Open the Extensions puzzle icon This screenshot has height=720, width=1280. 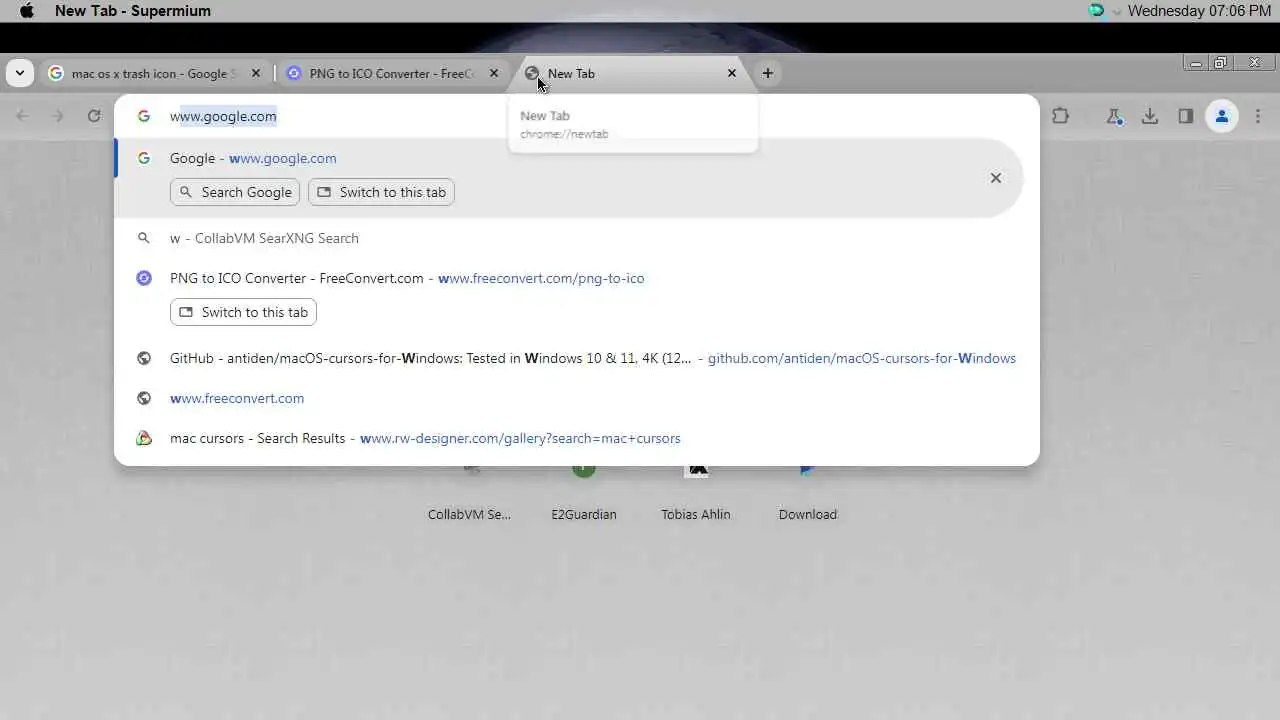click(x=1061, y=116)
